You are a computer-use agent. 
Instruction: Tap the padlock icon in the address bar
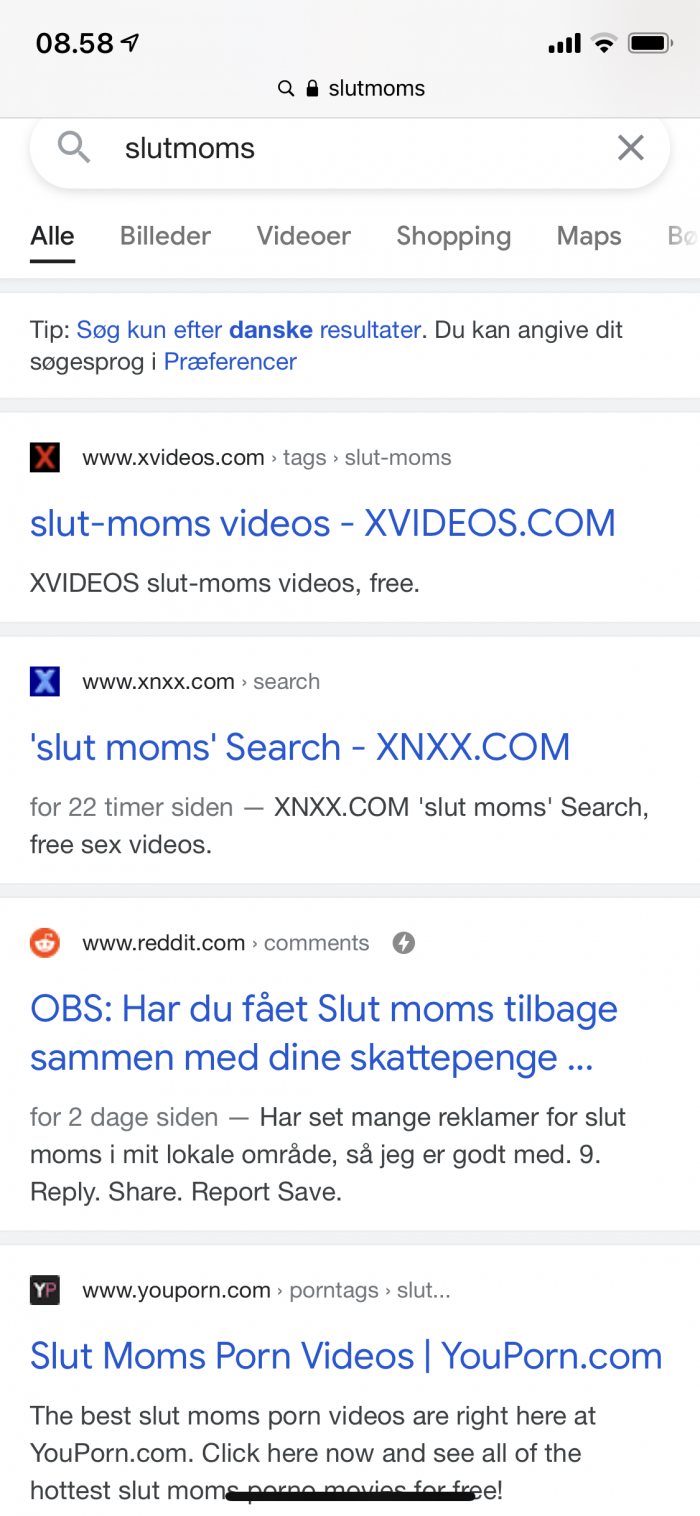(x=312, y=88)
